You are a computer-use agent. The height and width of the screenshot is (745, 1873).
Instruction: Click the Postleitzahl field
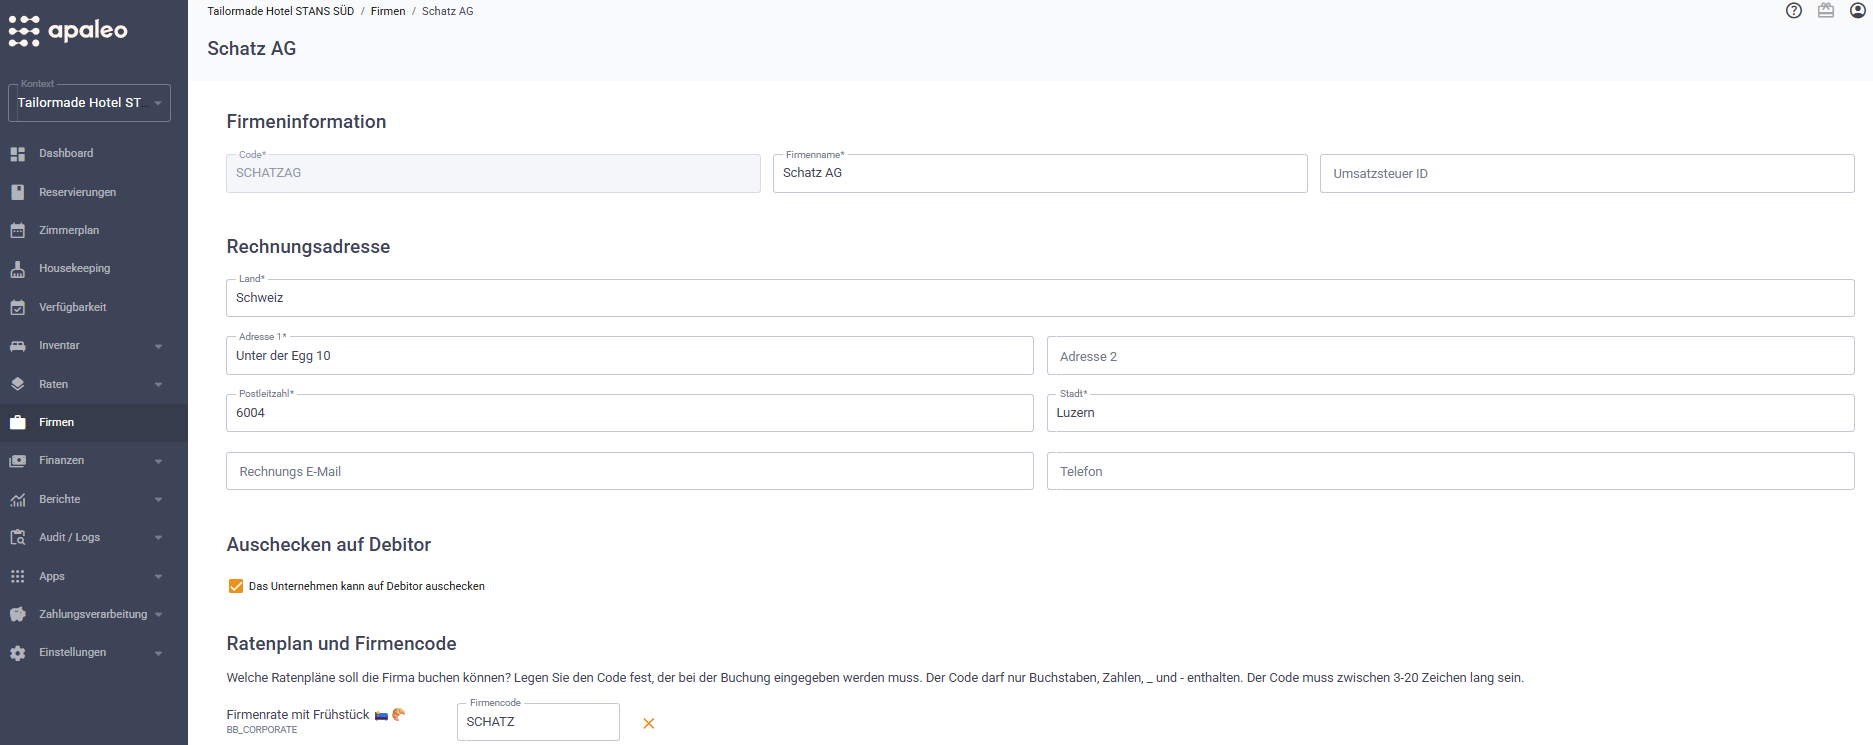click(630, 413)
